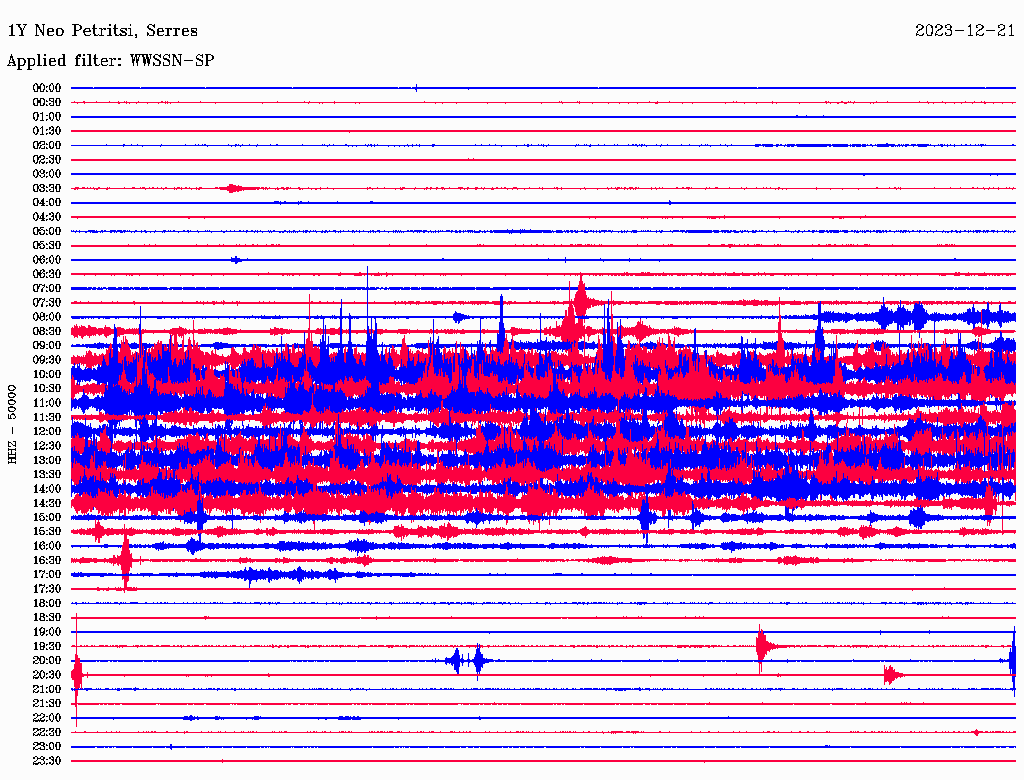Select the 00:30 time label
The height and width of the screenshot is (780, 1024).
click(x=47, y=102)
